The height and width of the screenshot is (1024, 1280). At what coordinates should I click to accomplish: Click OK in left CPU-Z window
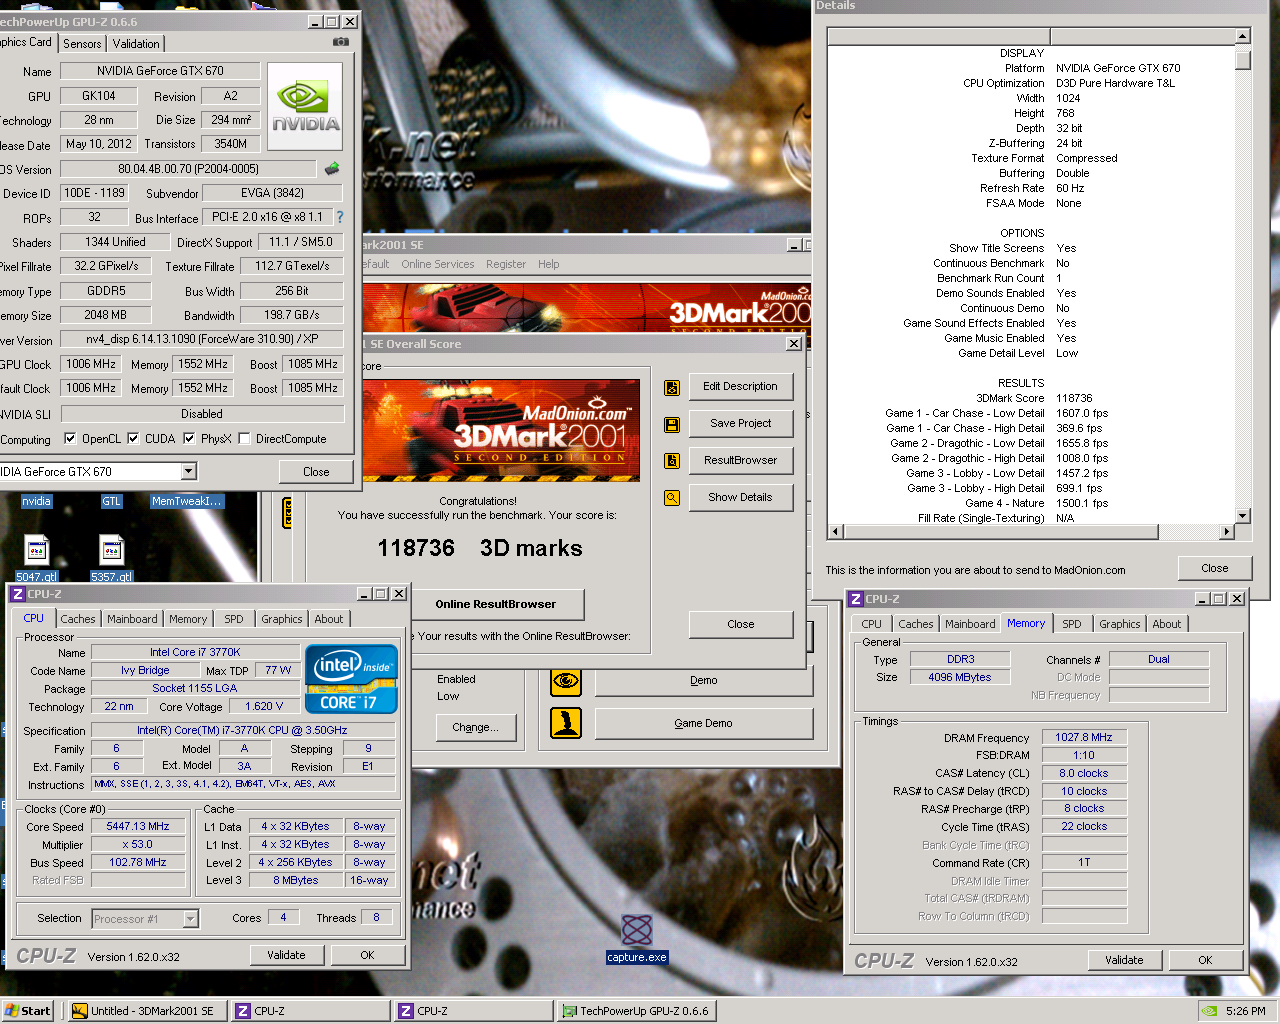point(367,955)
